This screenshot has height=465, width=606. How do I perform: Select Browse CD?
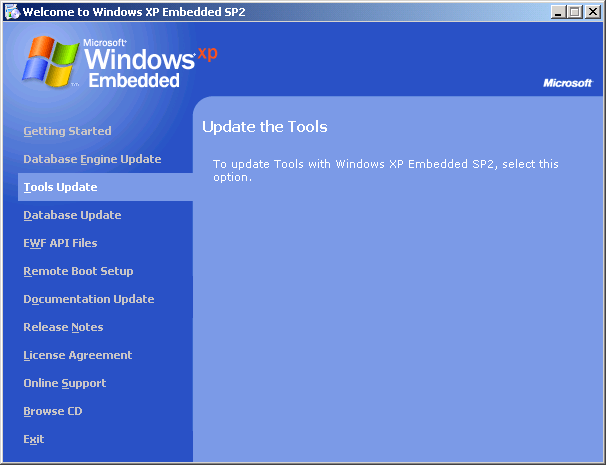point(53,411)
